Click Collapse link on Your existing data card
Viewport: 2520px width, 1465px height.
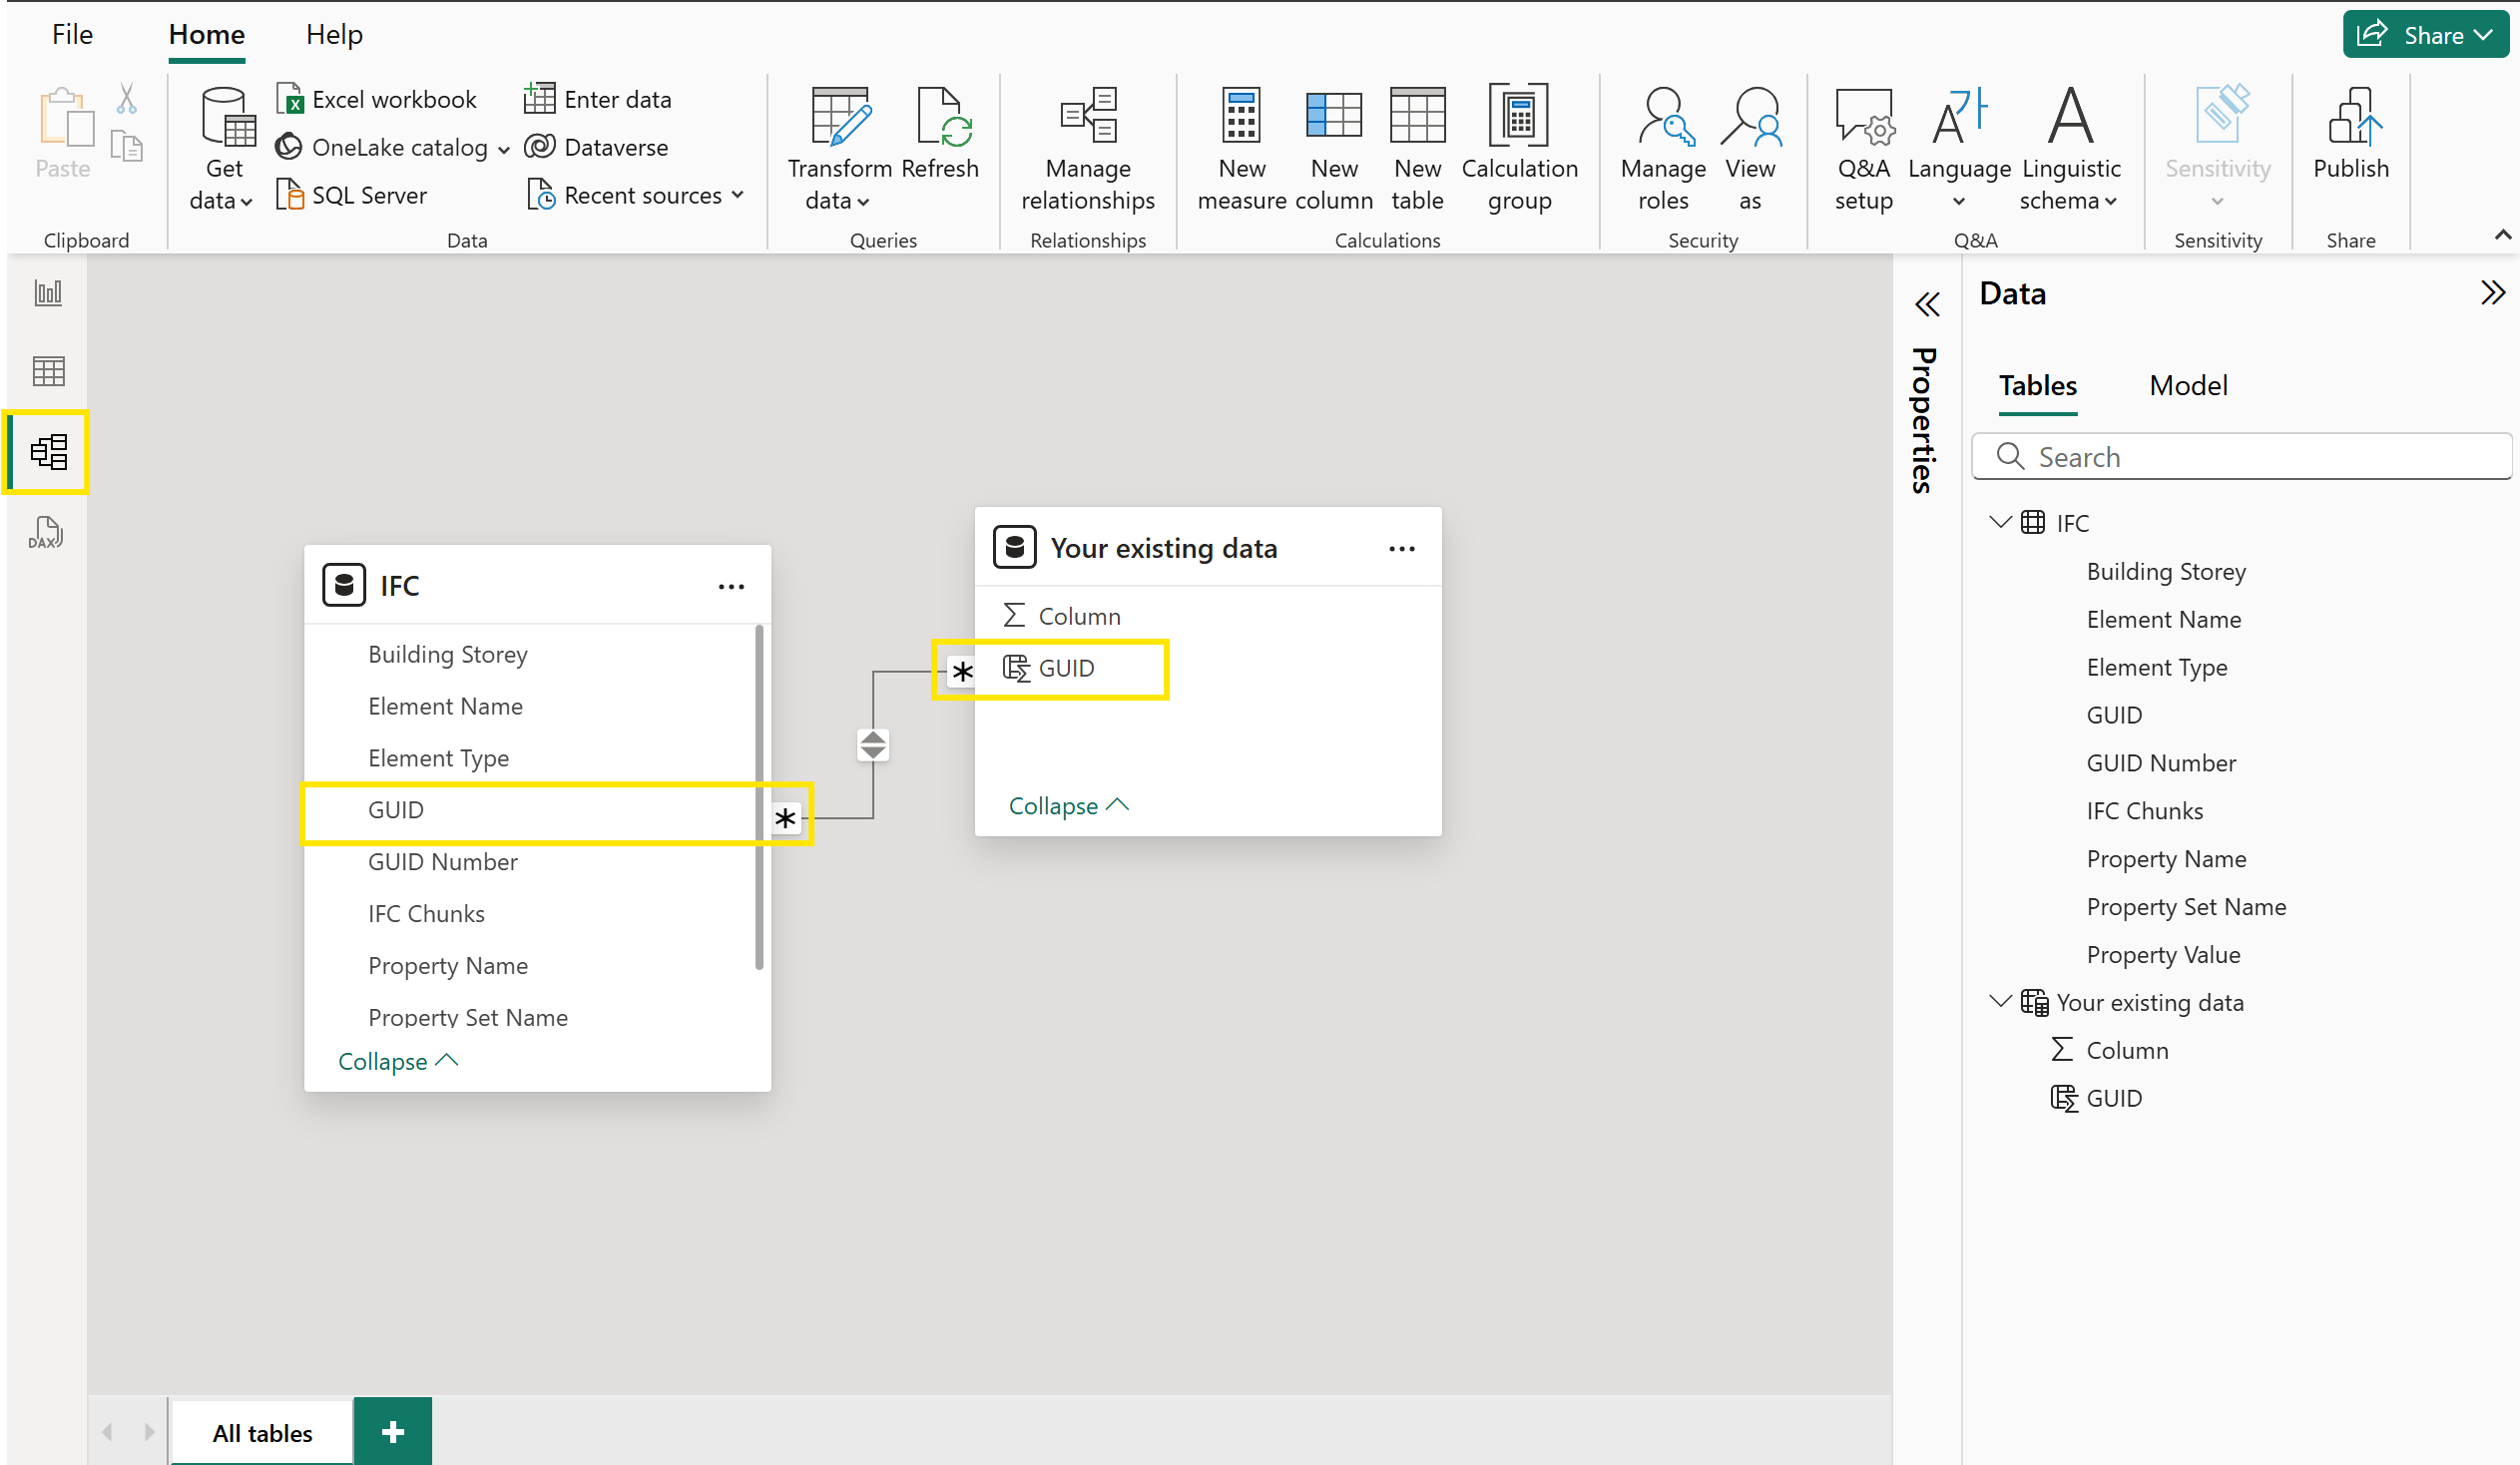coord(1069,805)
